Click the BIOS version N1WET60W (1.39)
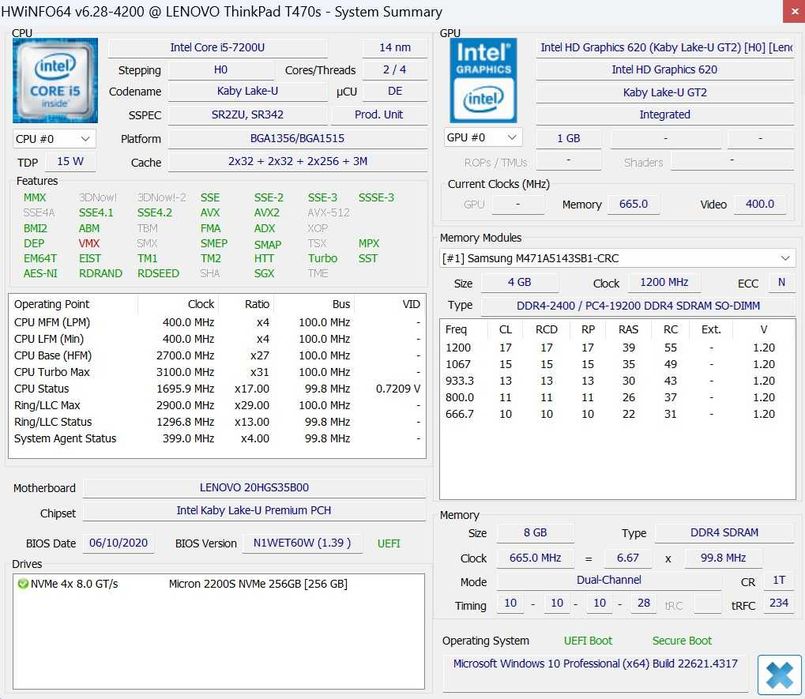 (302, 543)
